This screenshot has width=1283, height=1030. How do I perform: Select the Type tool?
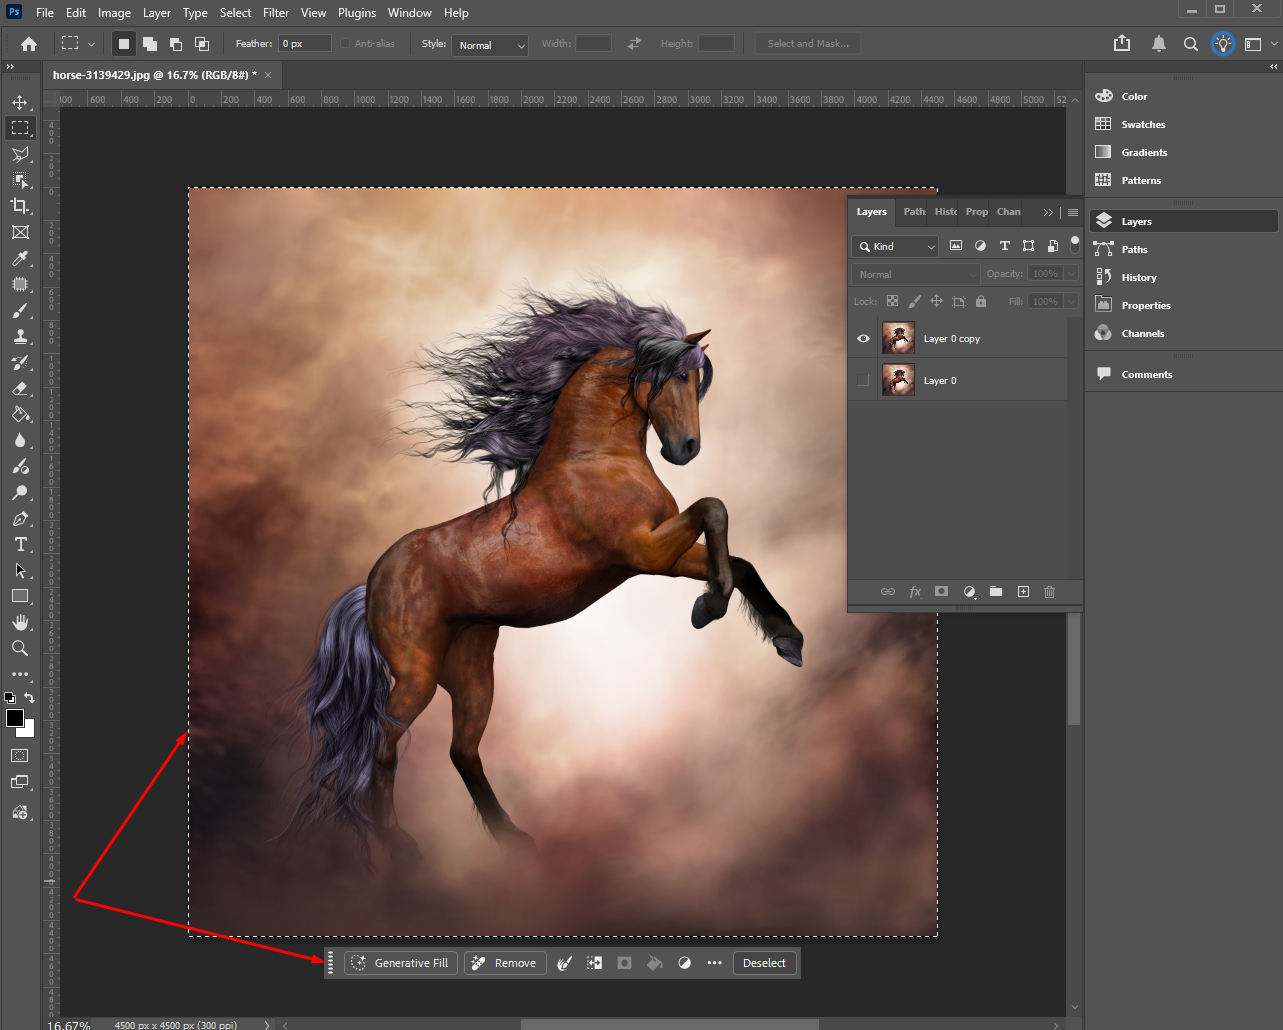tap(21, 545)
